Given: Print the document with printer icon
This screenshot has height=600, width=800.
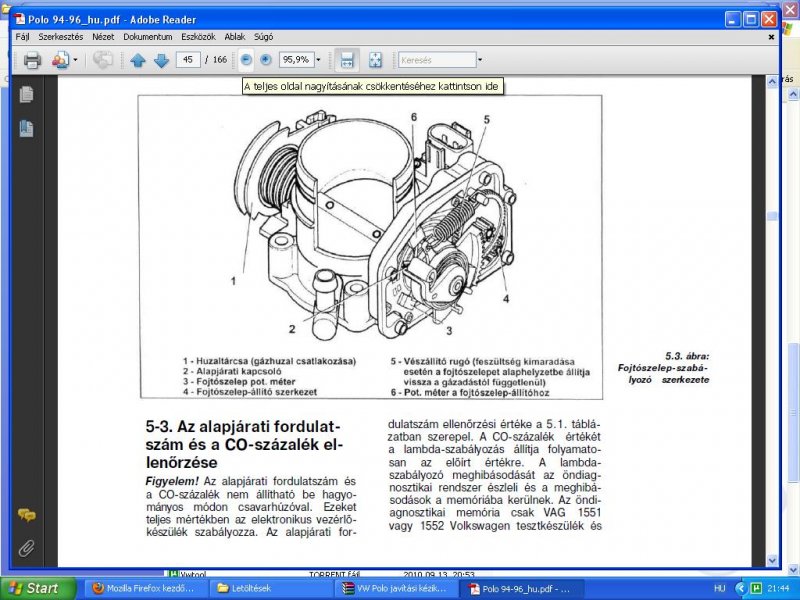Looking at the screenshot, I should [32, 60].
